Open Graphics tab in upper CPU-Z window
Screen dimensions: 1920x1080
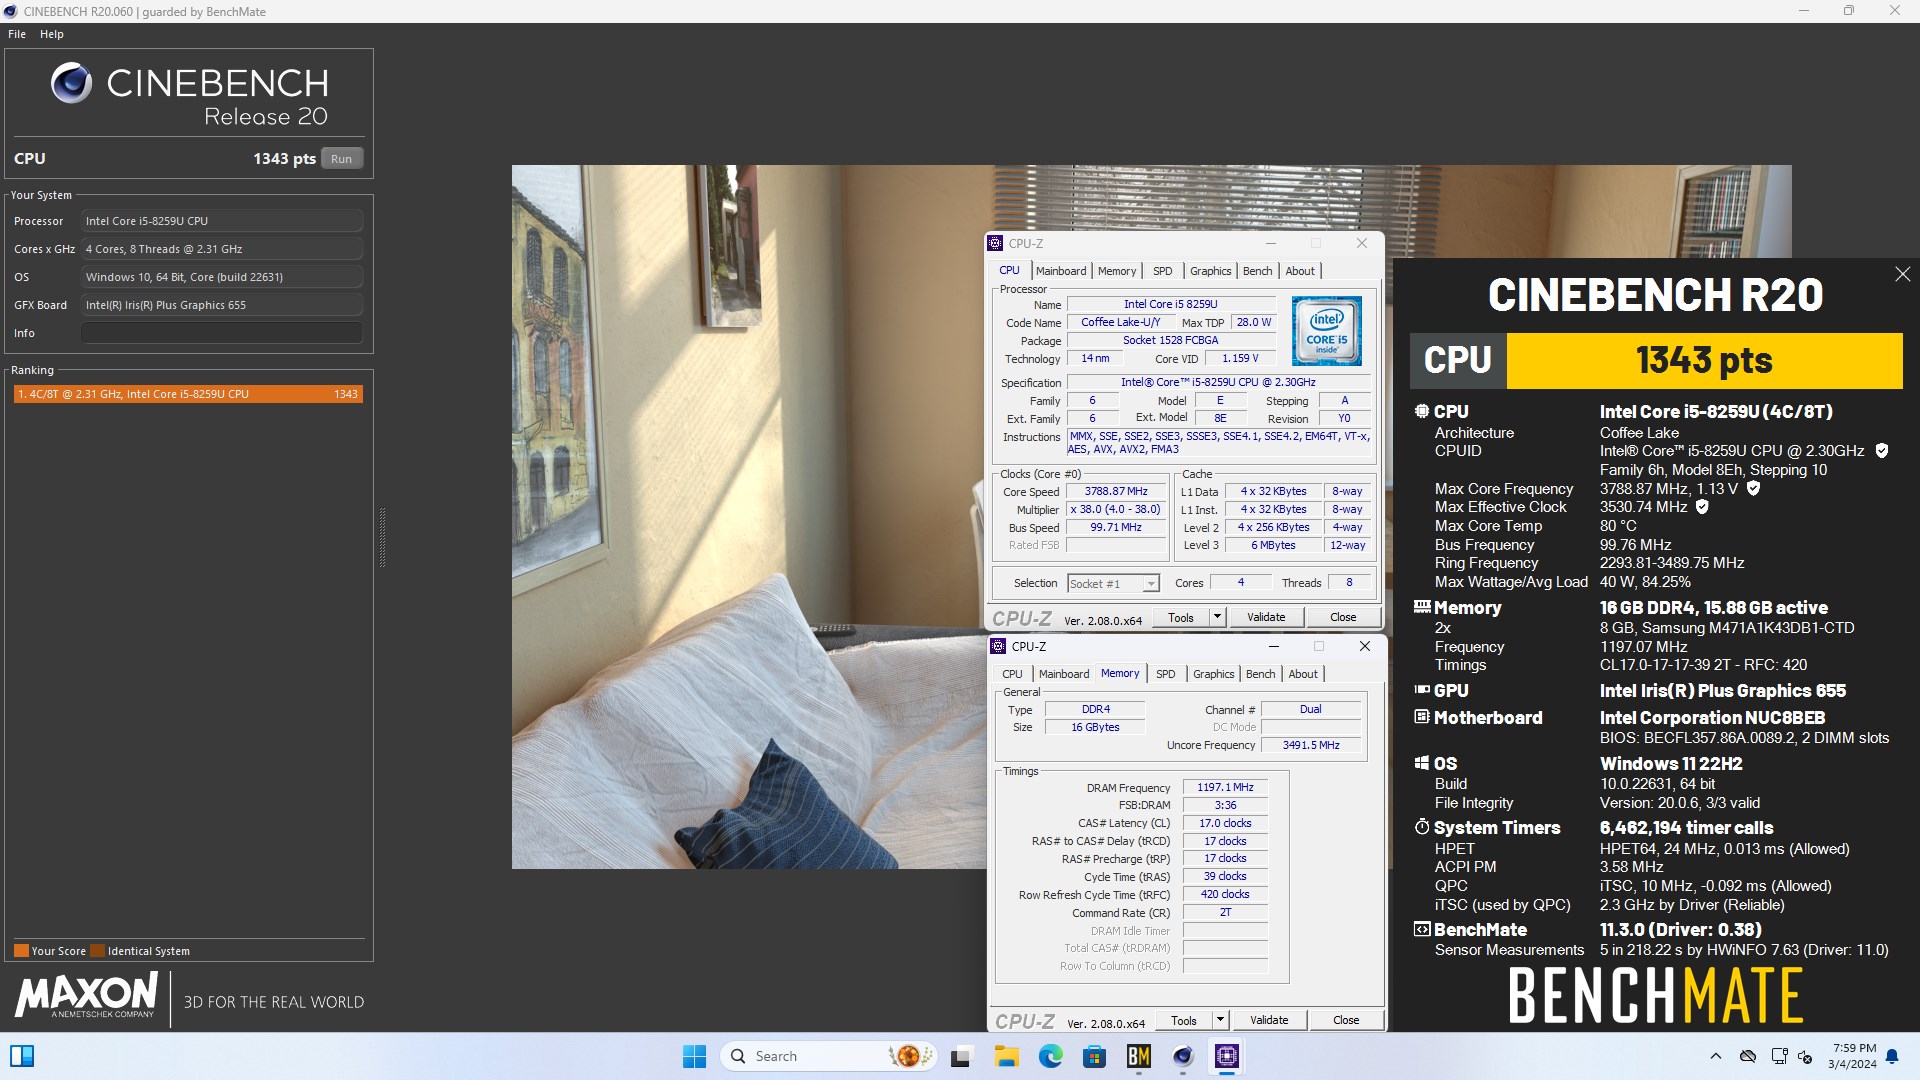(1210, 271)
